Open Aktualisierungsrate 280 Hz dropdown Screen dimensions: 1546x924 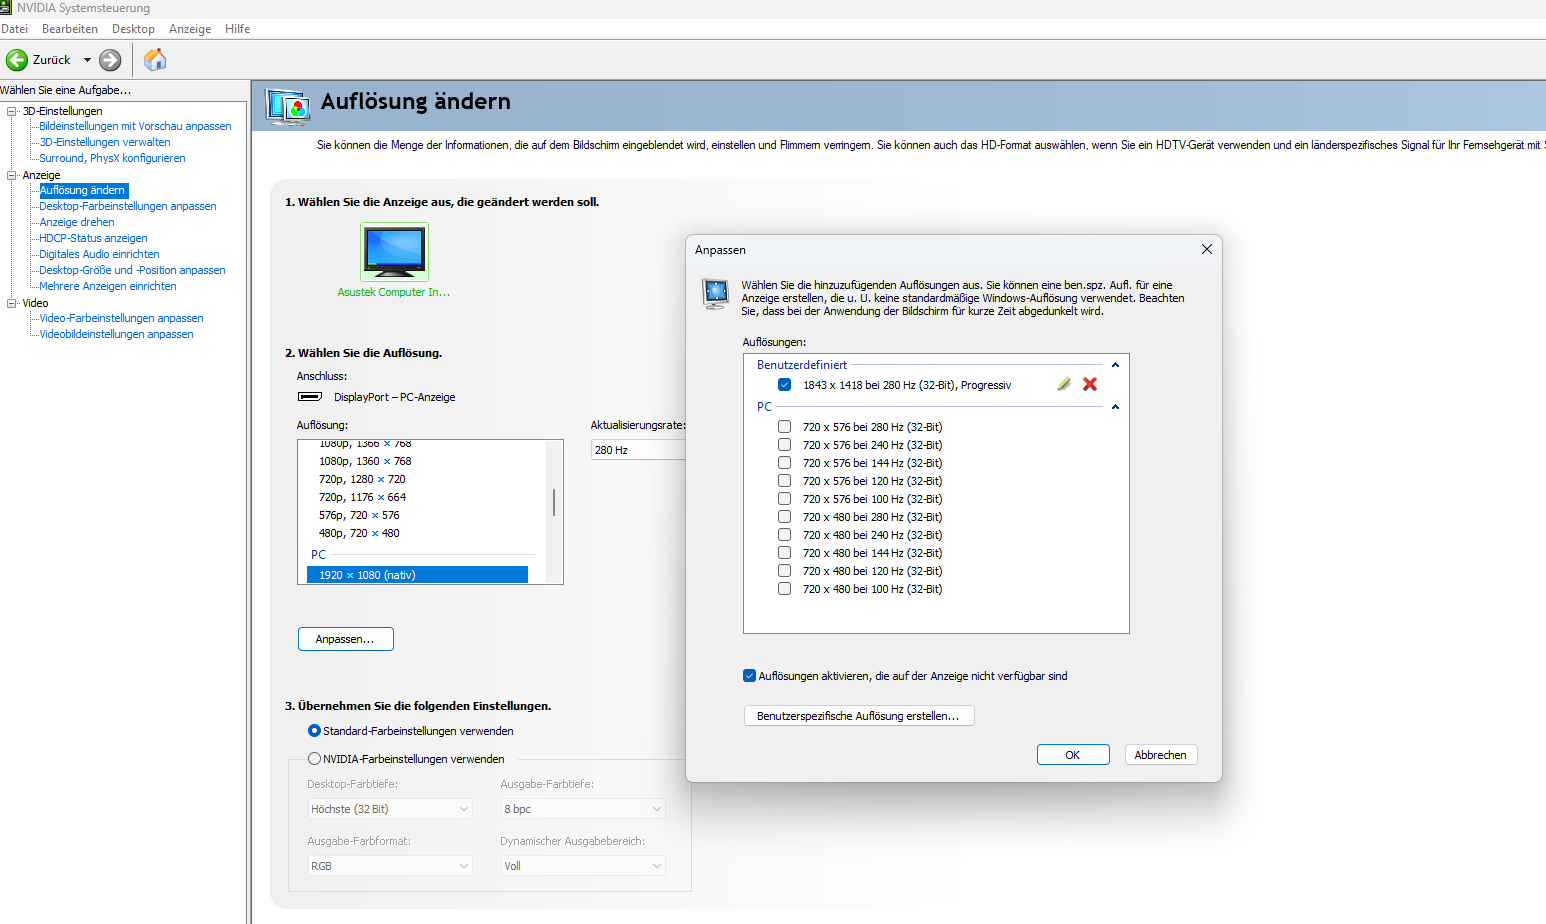[x=638, y=450]
